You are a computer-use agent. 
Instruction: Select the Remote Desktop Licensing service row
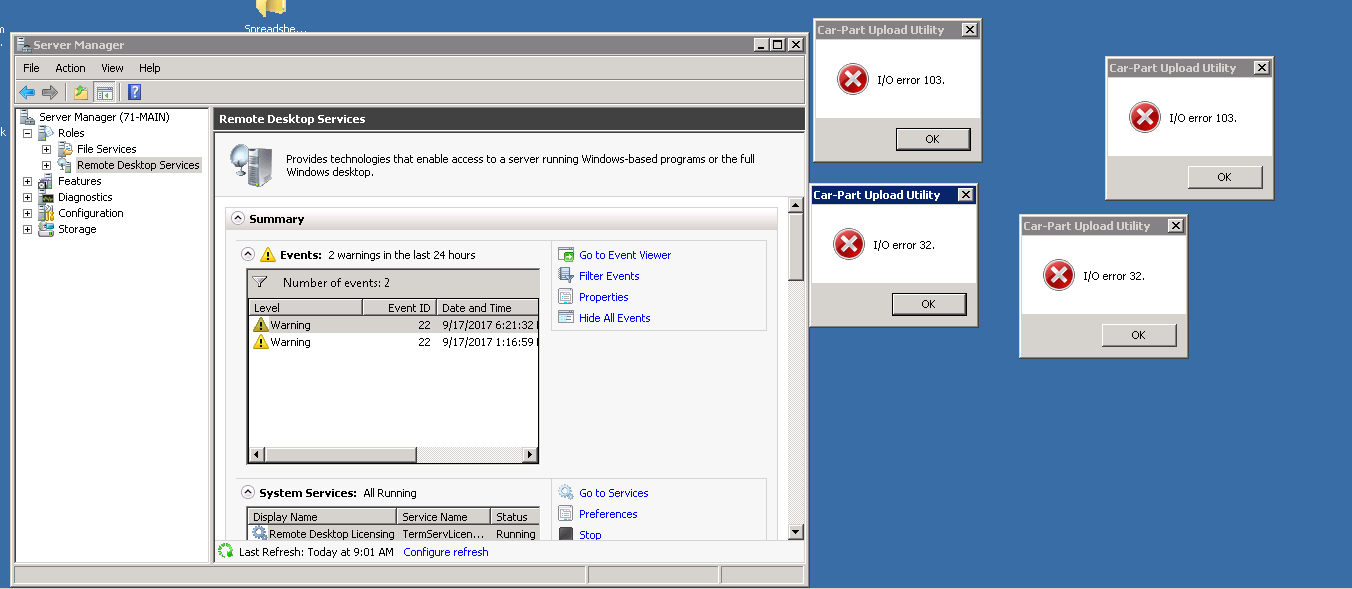[394, 534]
